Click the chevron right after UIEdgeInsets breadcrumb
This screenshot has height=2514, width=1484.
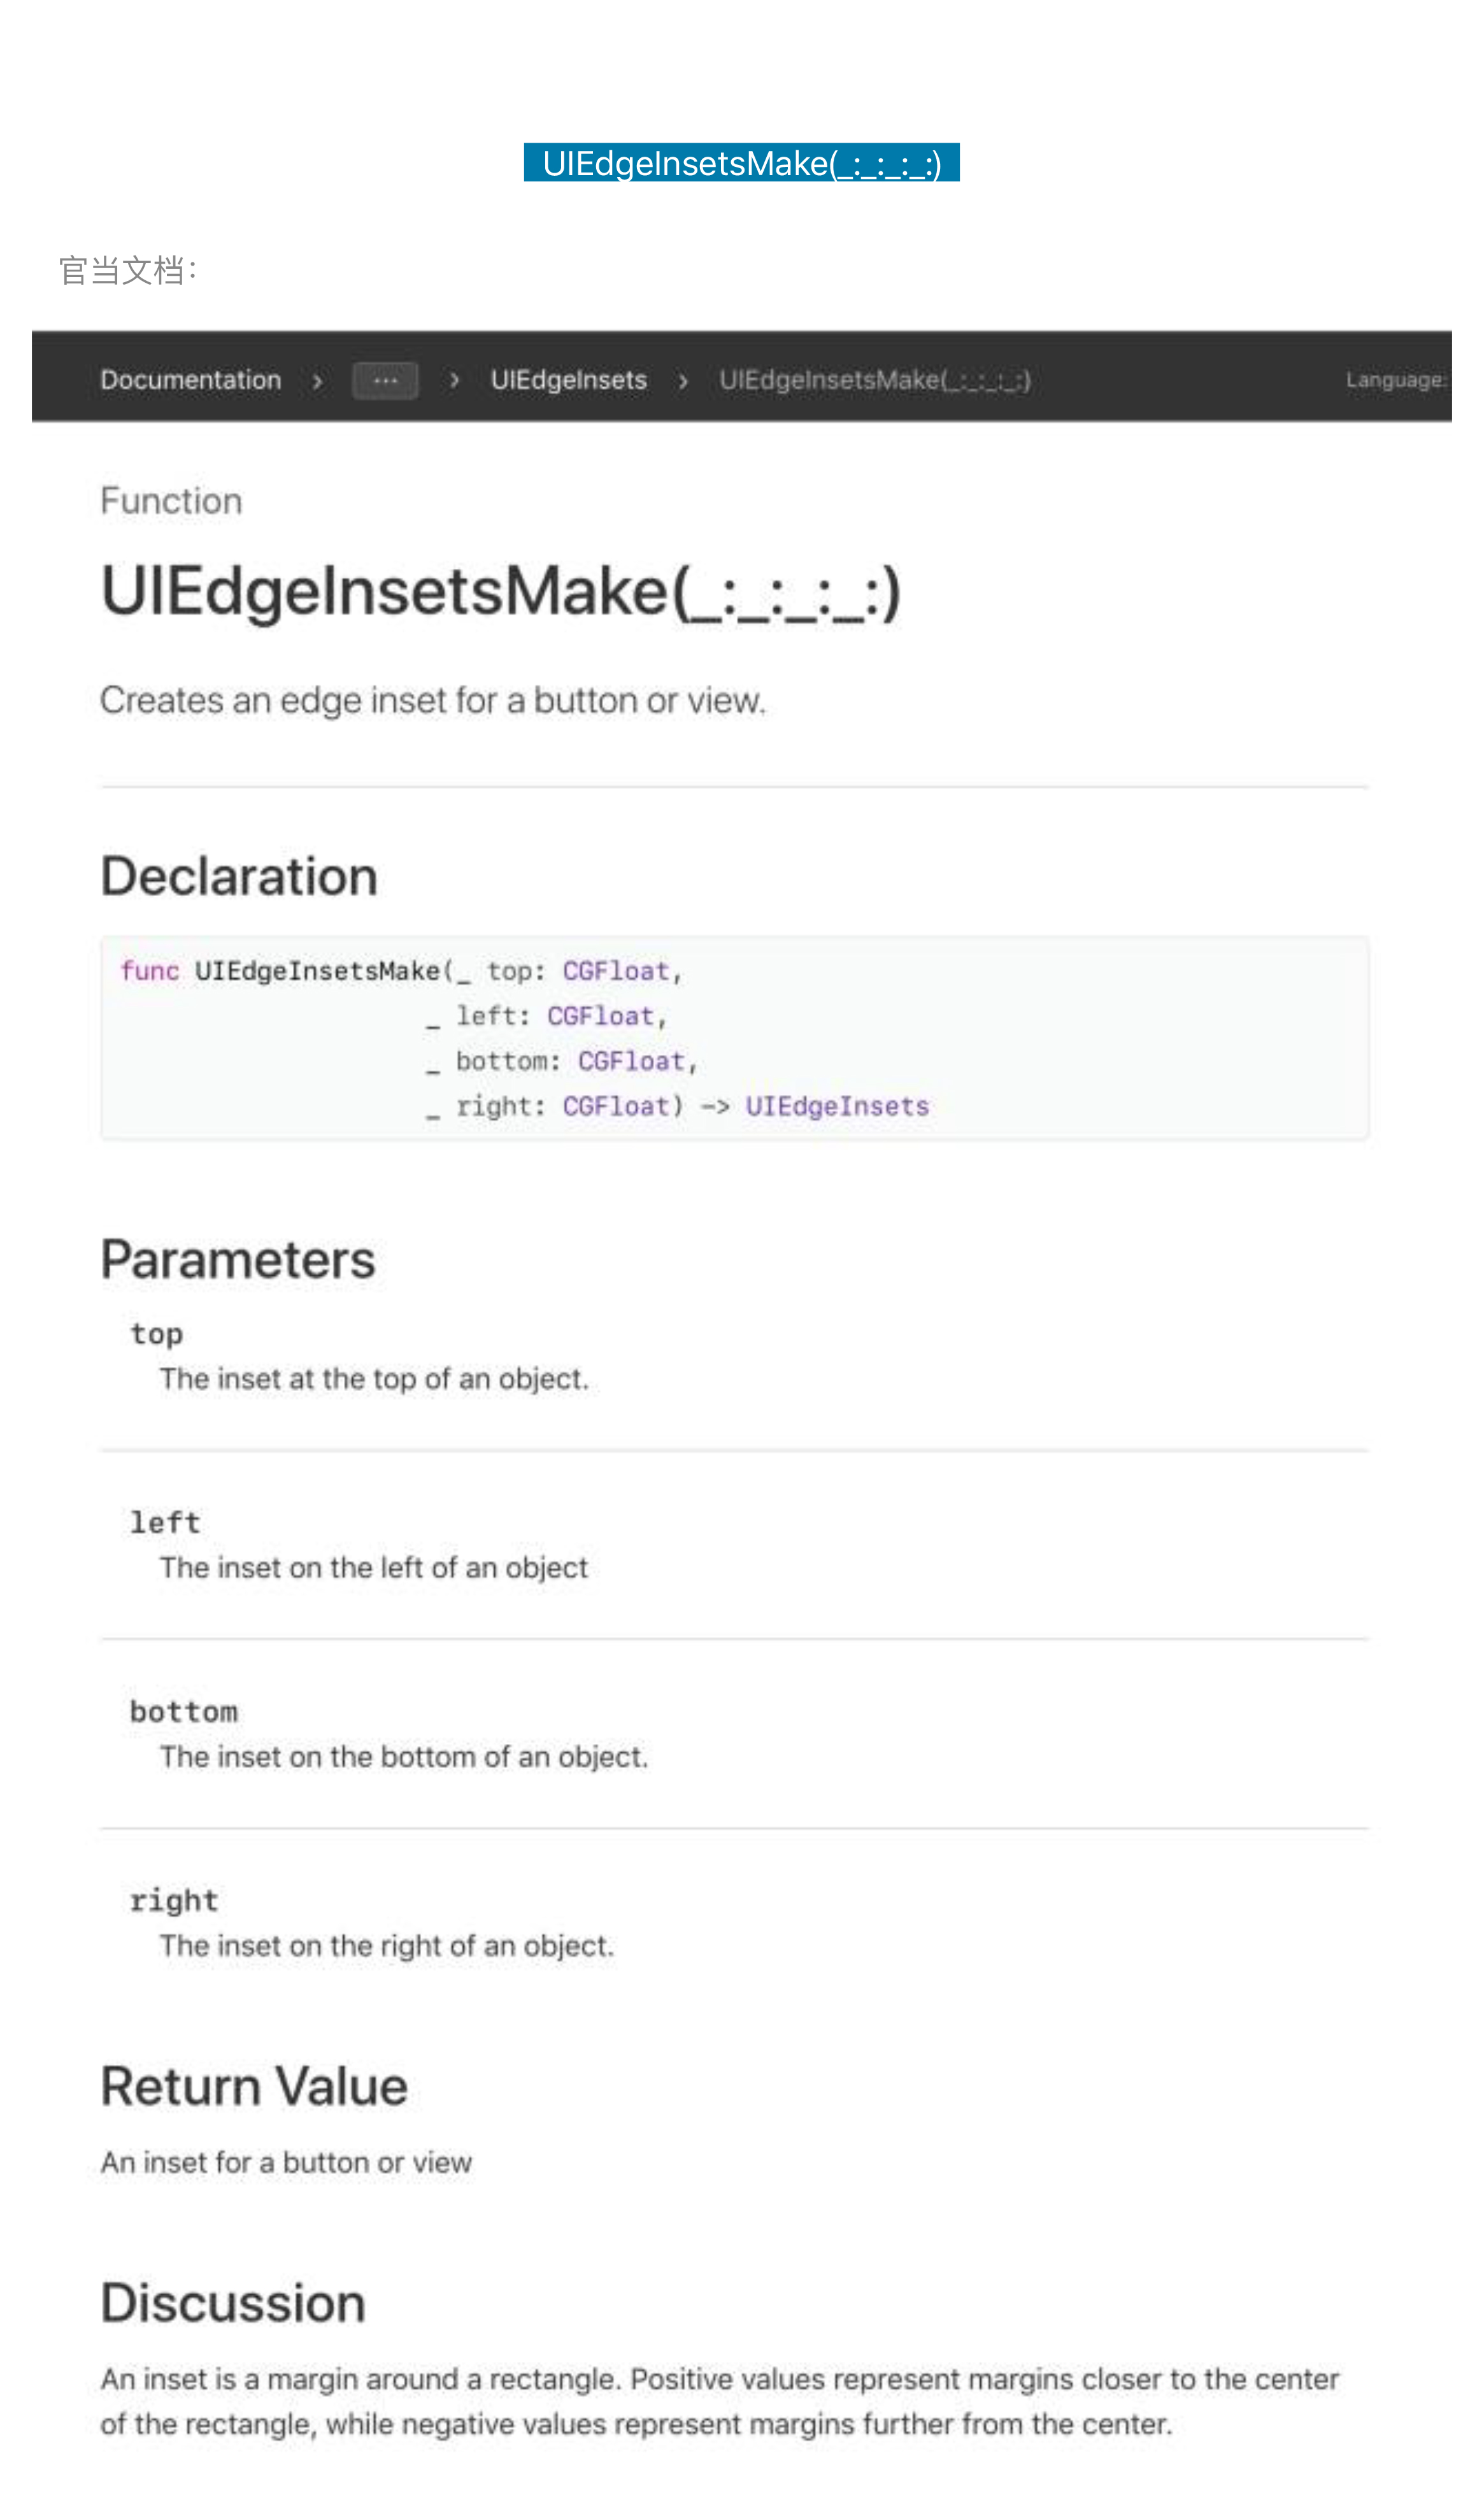[683, 381]
